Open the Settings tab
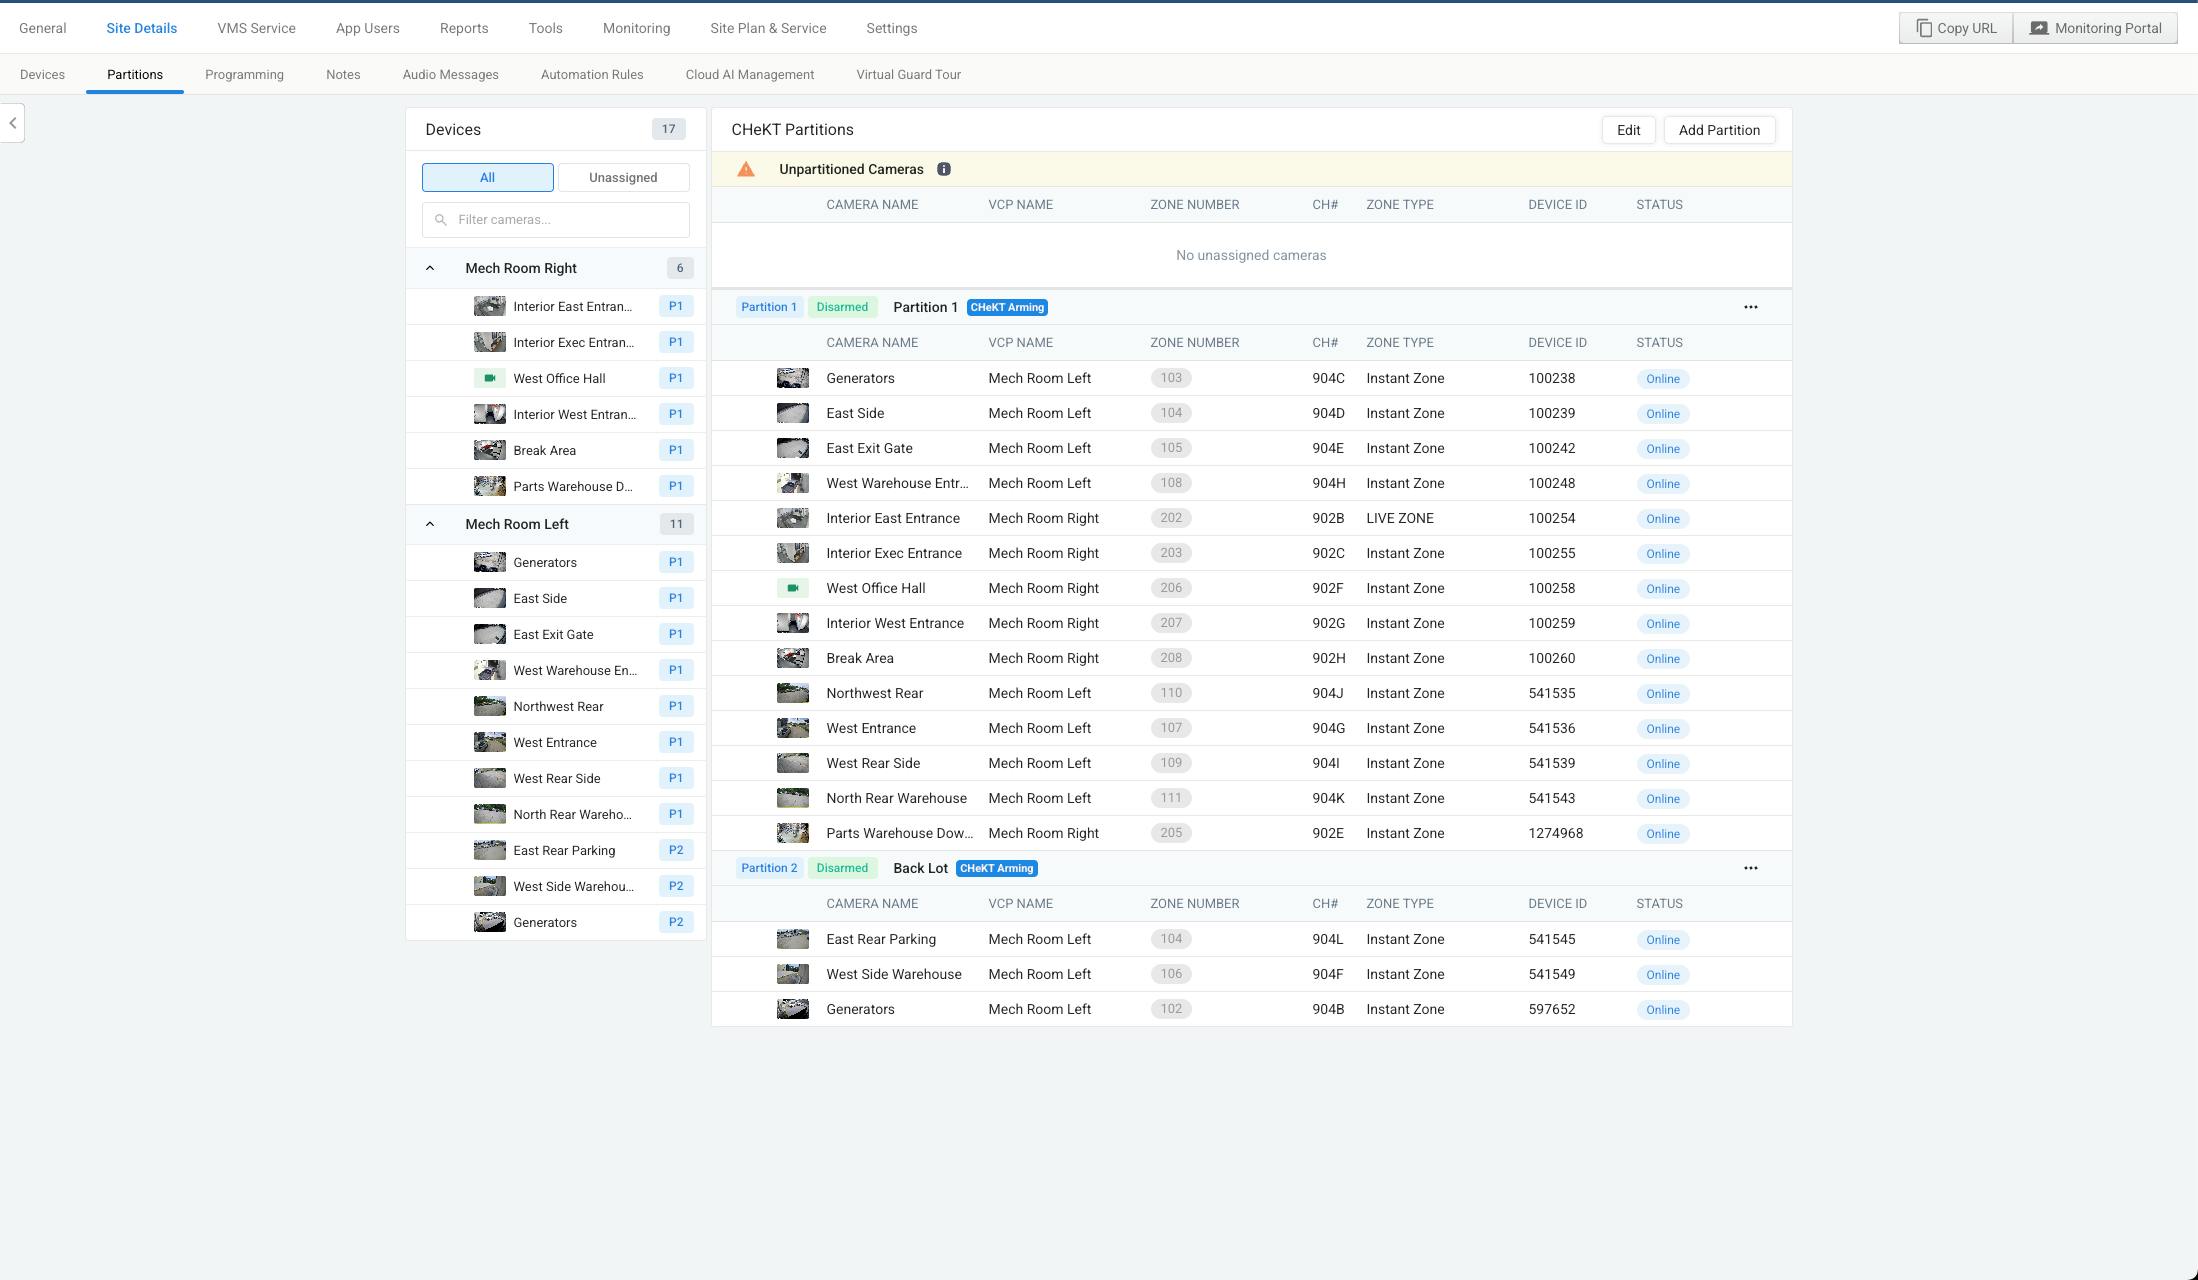Screen dimensions: 2198x1280 pyautogui.click(x=891, y=28)
